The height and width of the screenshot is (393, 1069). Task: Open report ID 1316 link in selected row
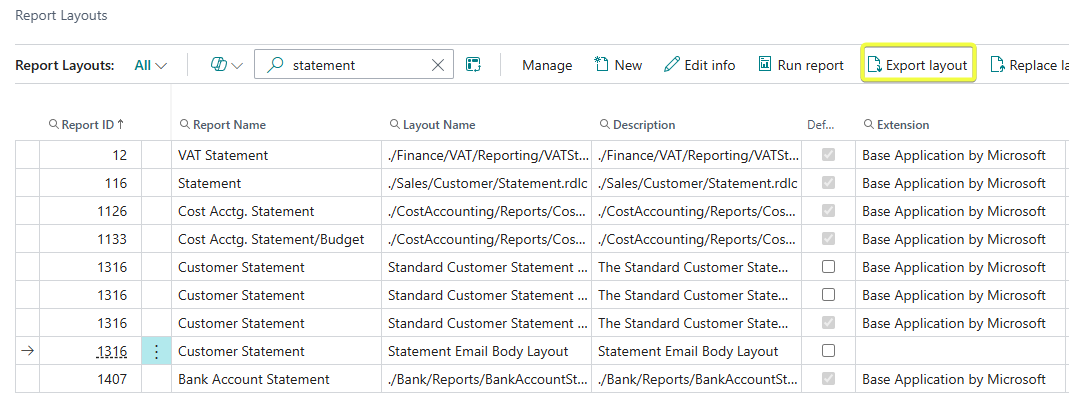(x=112, y=351)
